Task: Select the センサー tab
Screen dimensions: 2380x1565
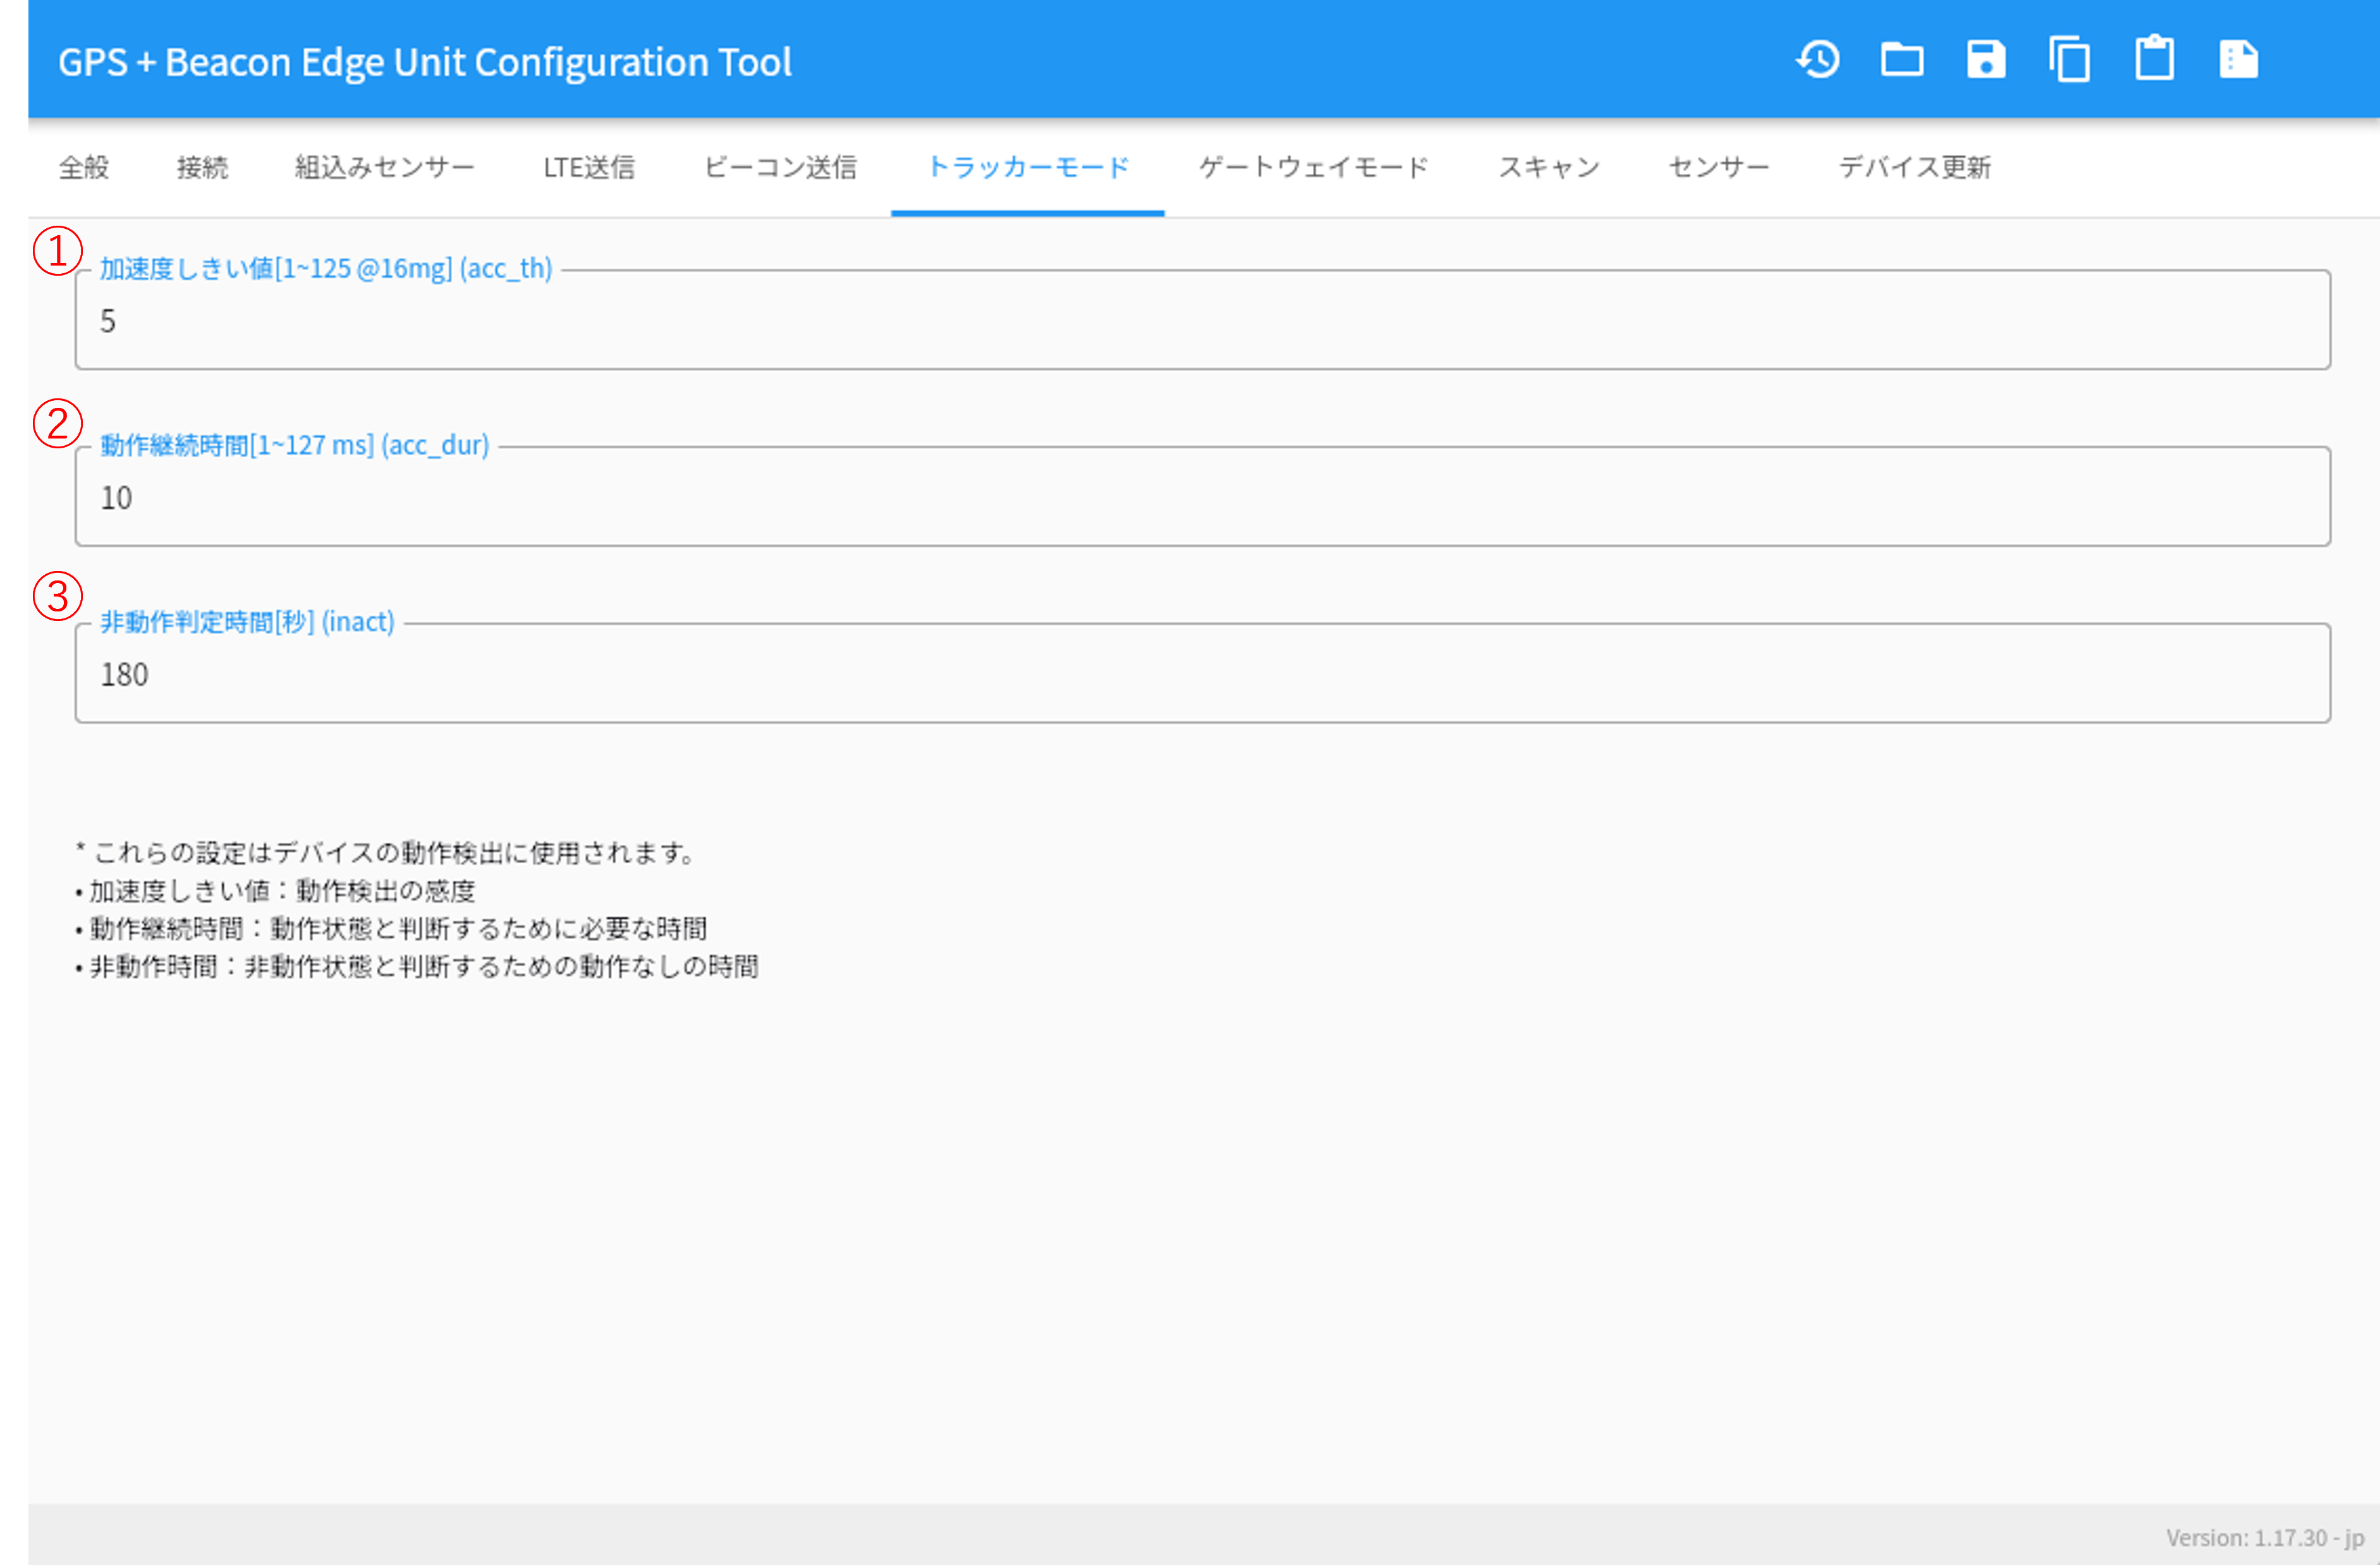Action: coord(1719,168)
